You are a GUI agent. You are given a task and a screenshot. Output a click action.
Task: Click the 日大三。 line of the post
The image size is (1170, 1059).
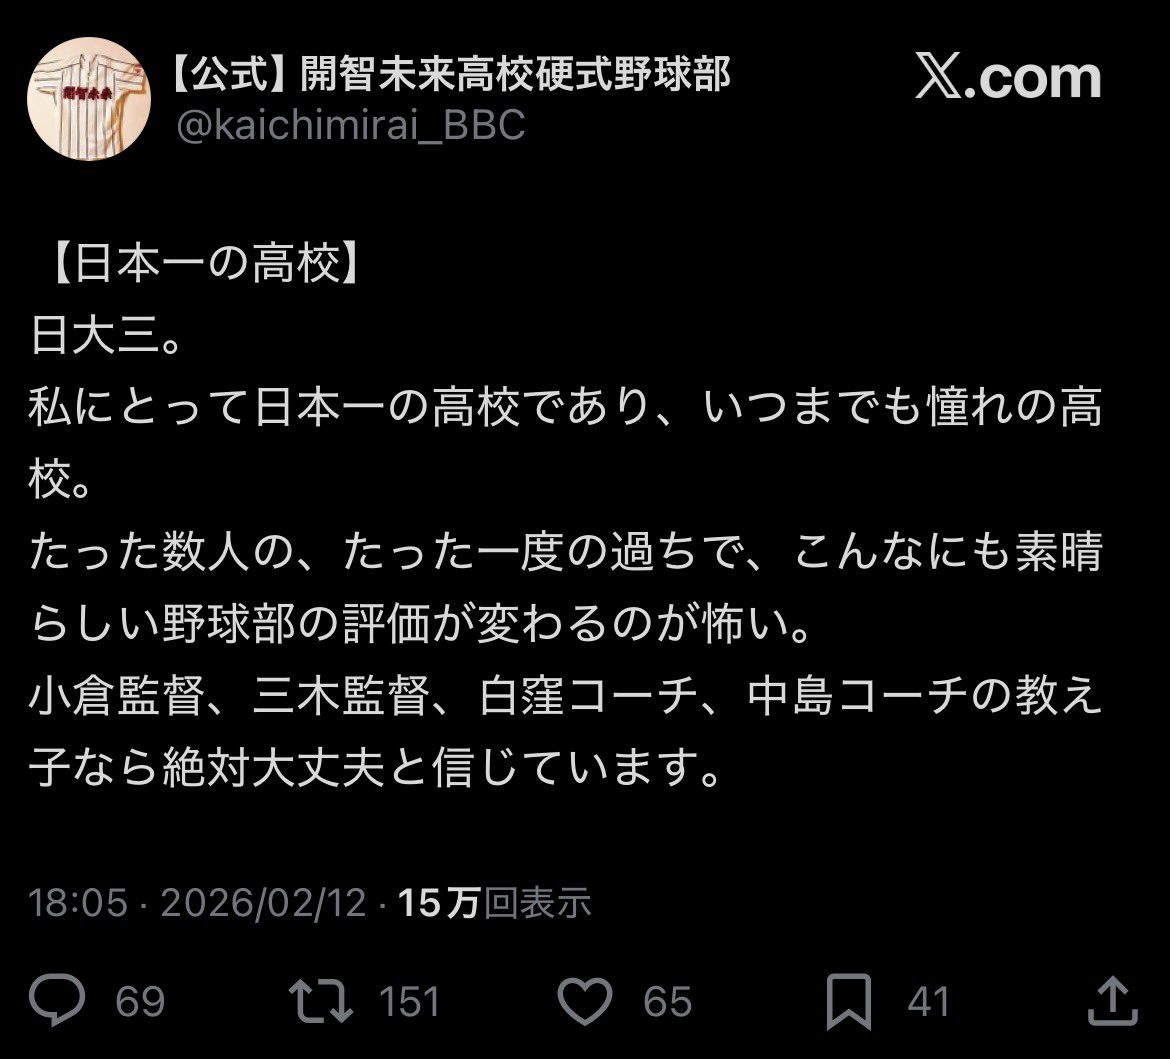coord(106,336)
